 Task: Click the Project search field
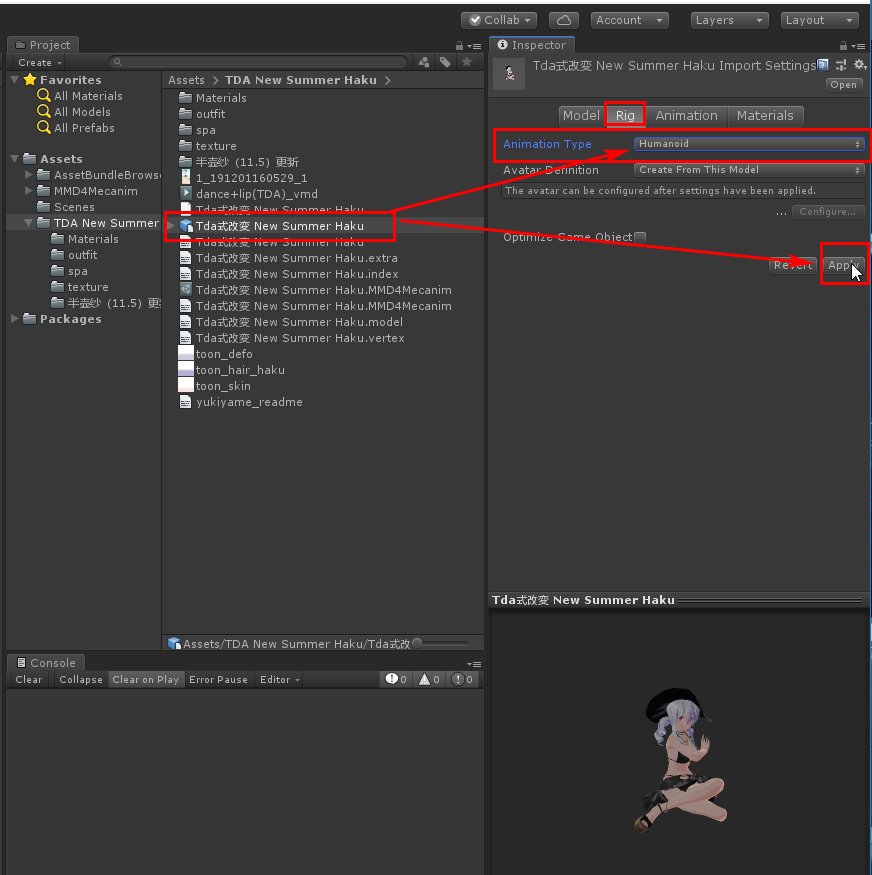click(x=258, y=62)
